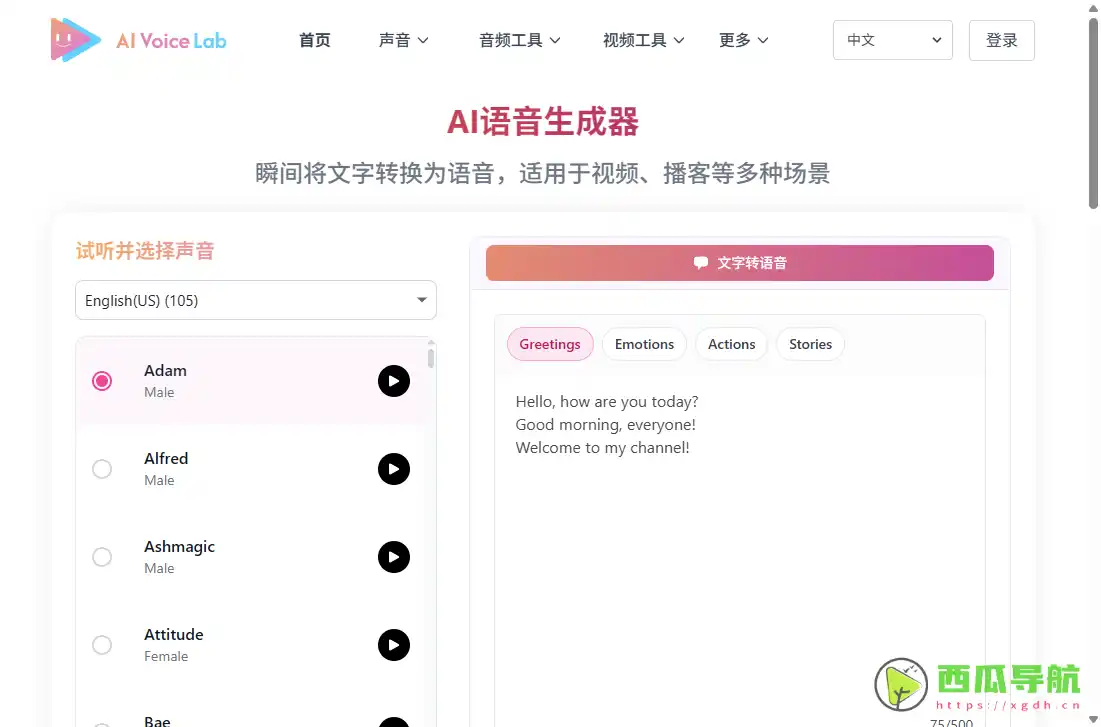The width and height of the screenshot is (1101, 727).
Task: Click into the text-to-speech input area
Action: pos(739,548)
